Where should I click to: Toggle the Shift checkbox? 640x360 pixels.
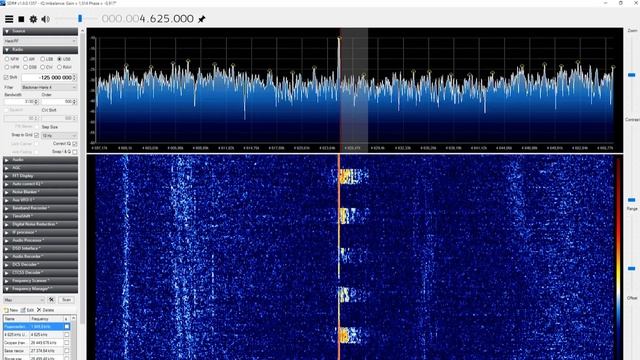[x=6, y=77]
